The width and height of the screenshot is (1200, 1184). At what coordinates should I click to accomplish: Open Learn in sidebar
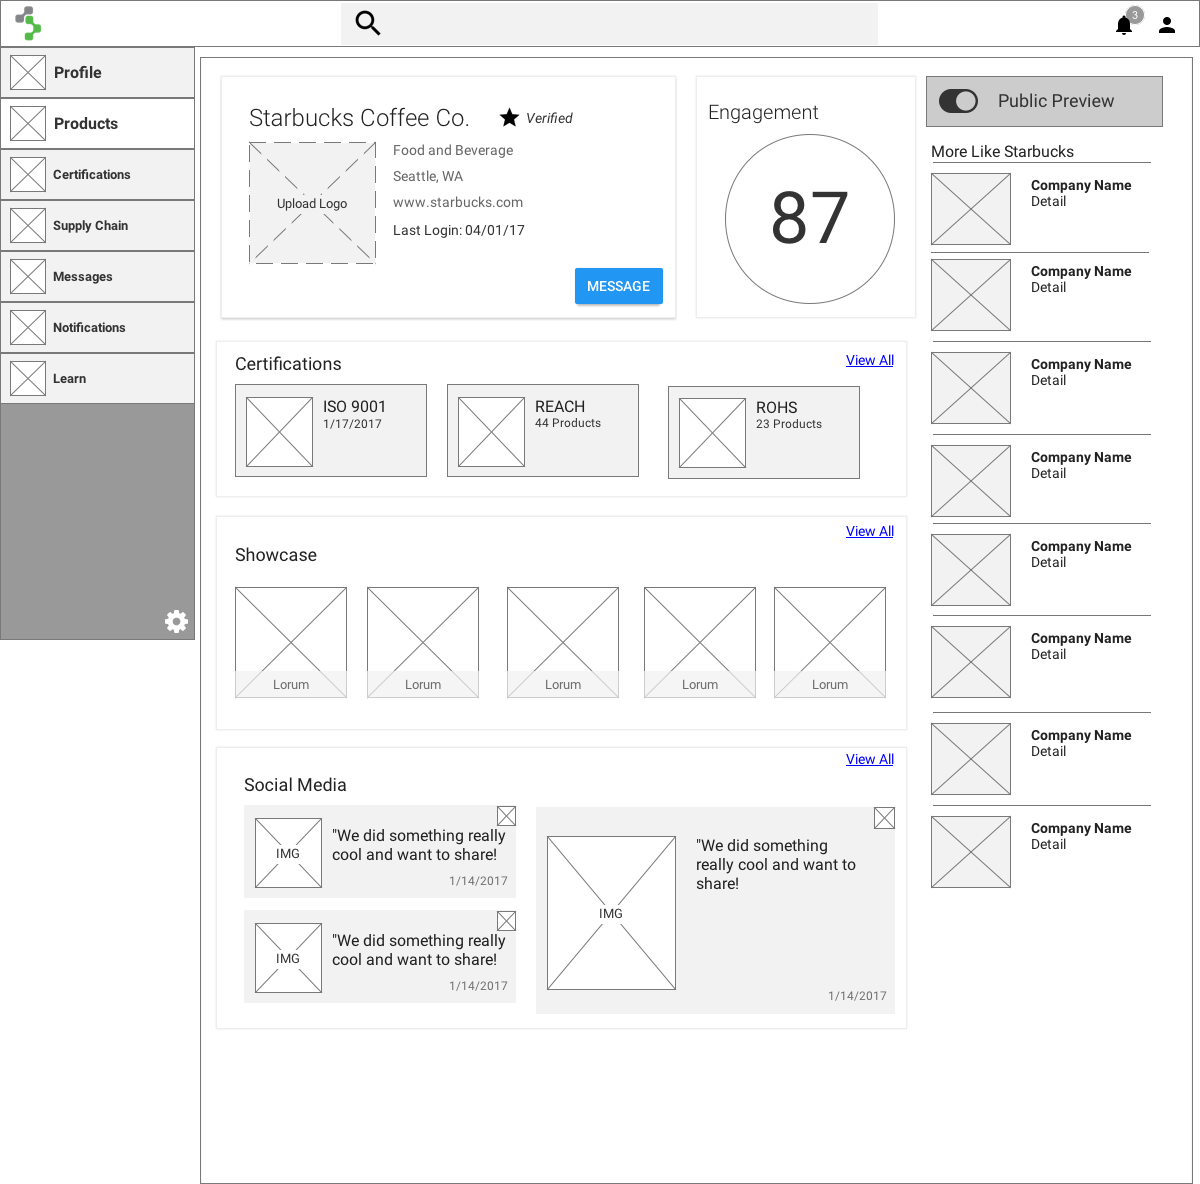(98, 378)
